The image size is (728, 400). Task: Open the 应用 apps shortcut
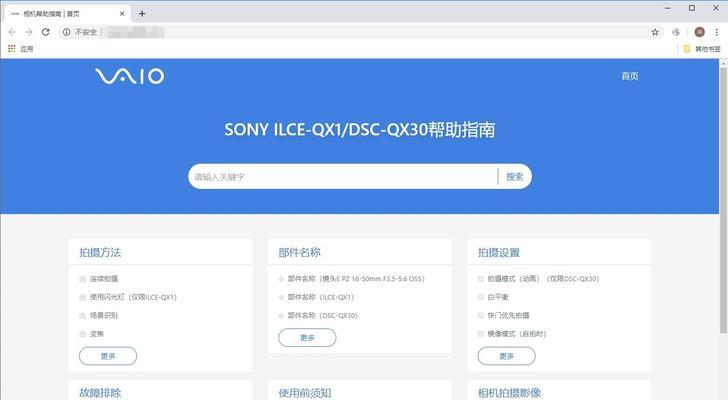click(x=20, y=49)
